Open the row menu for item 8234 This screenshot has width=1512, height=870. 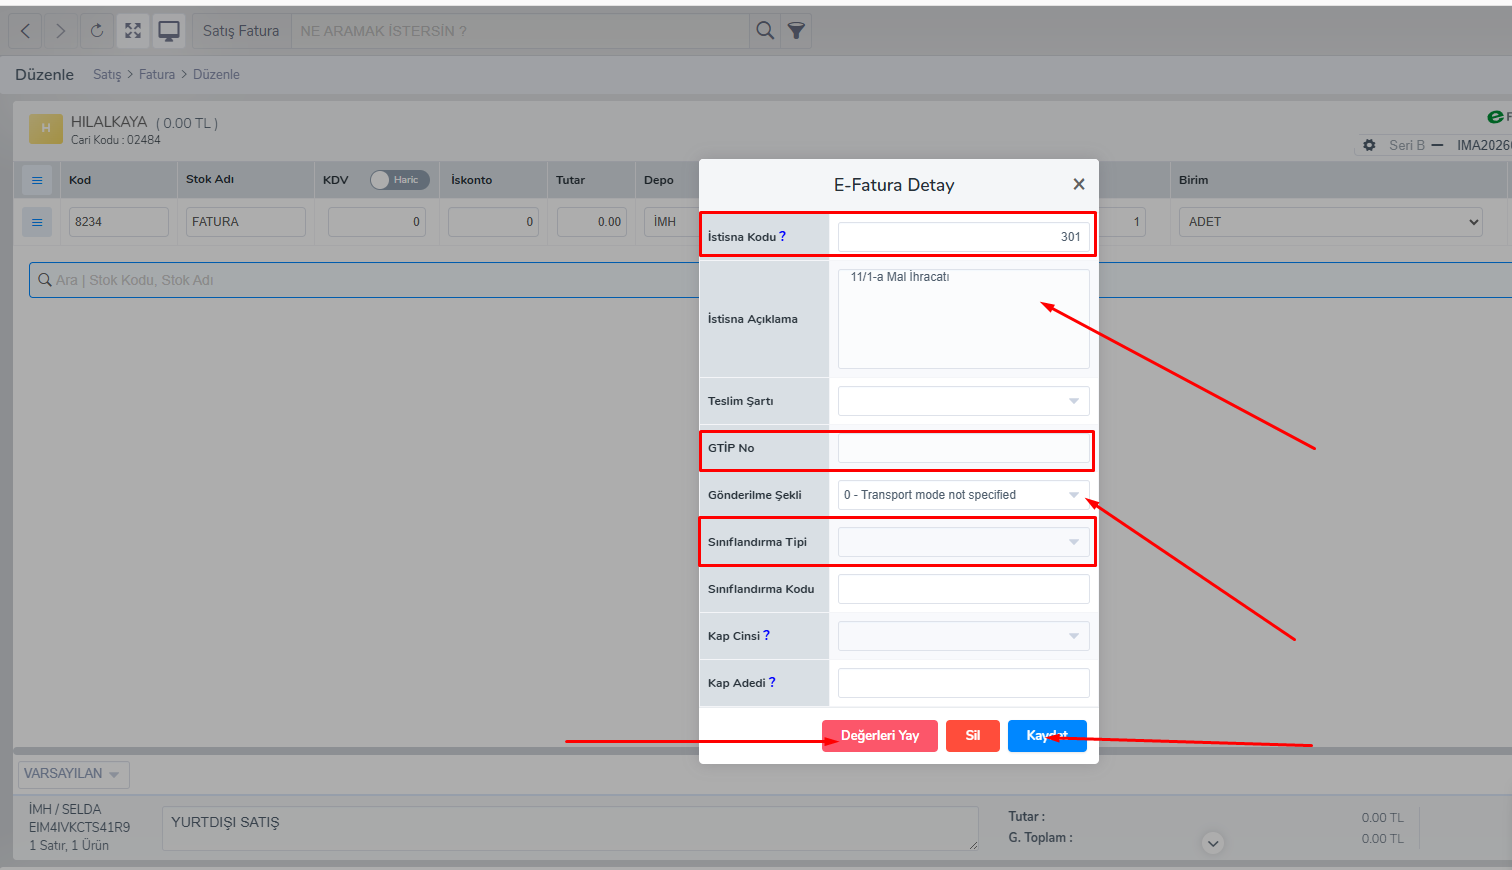[x=37, y=222]
